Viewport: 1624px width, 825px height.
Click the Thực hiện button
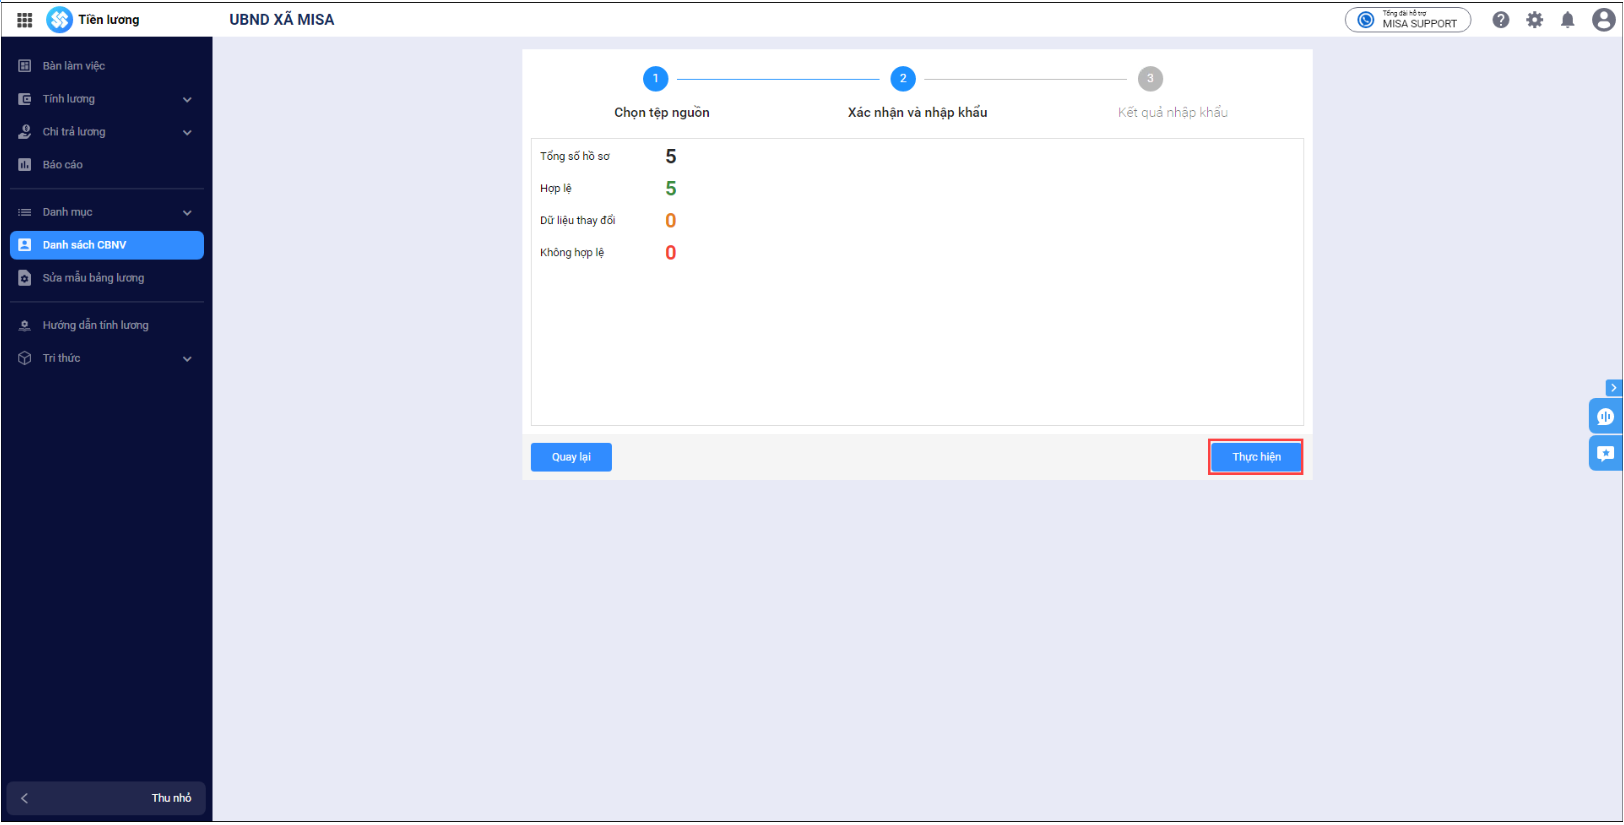coord(1256,457)
